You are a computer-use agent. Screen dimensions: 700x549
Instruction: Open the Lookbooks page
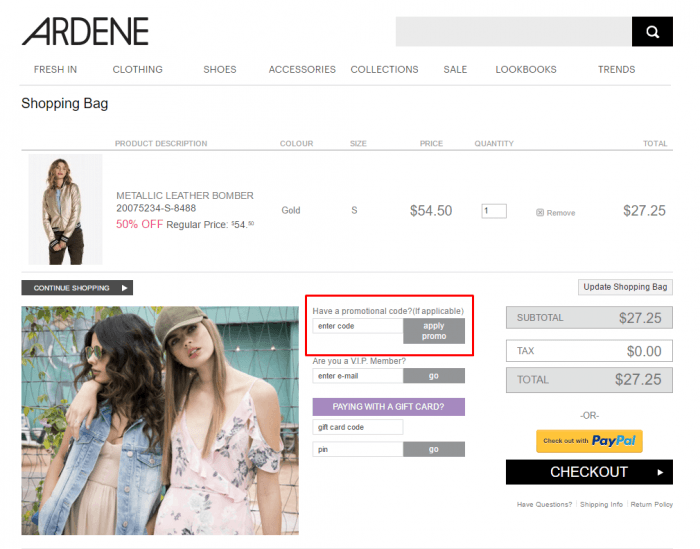tap(526, 70)
